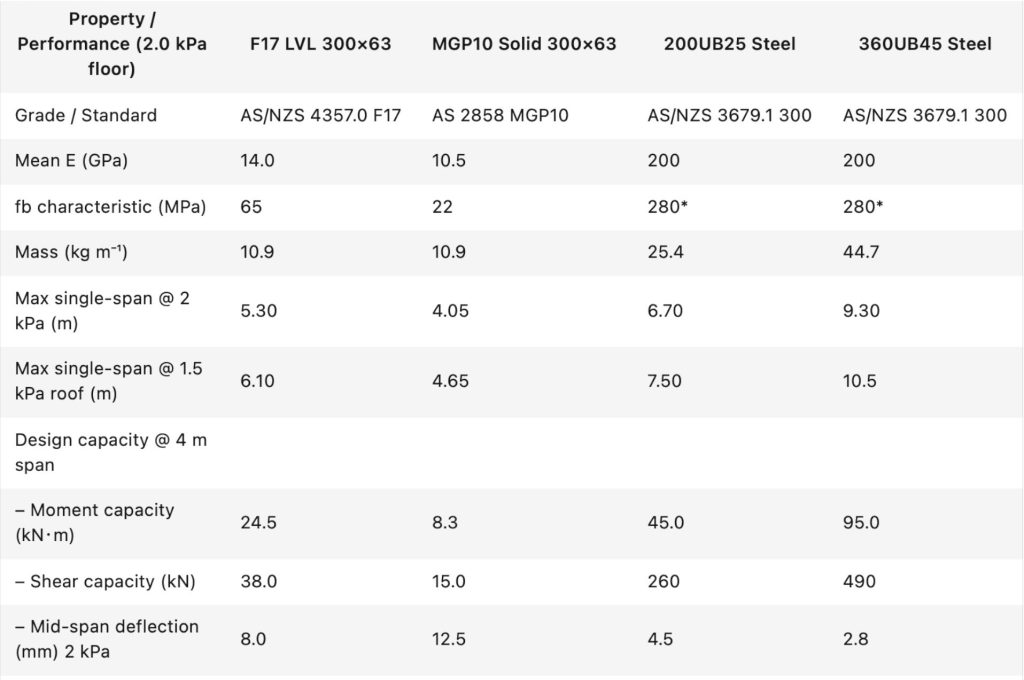Click the 9.30 single-span value
The image size is (1024, 680).
[x=861, y=311]
